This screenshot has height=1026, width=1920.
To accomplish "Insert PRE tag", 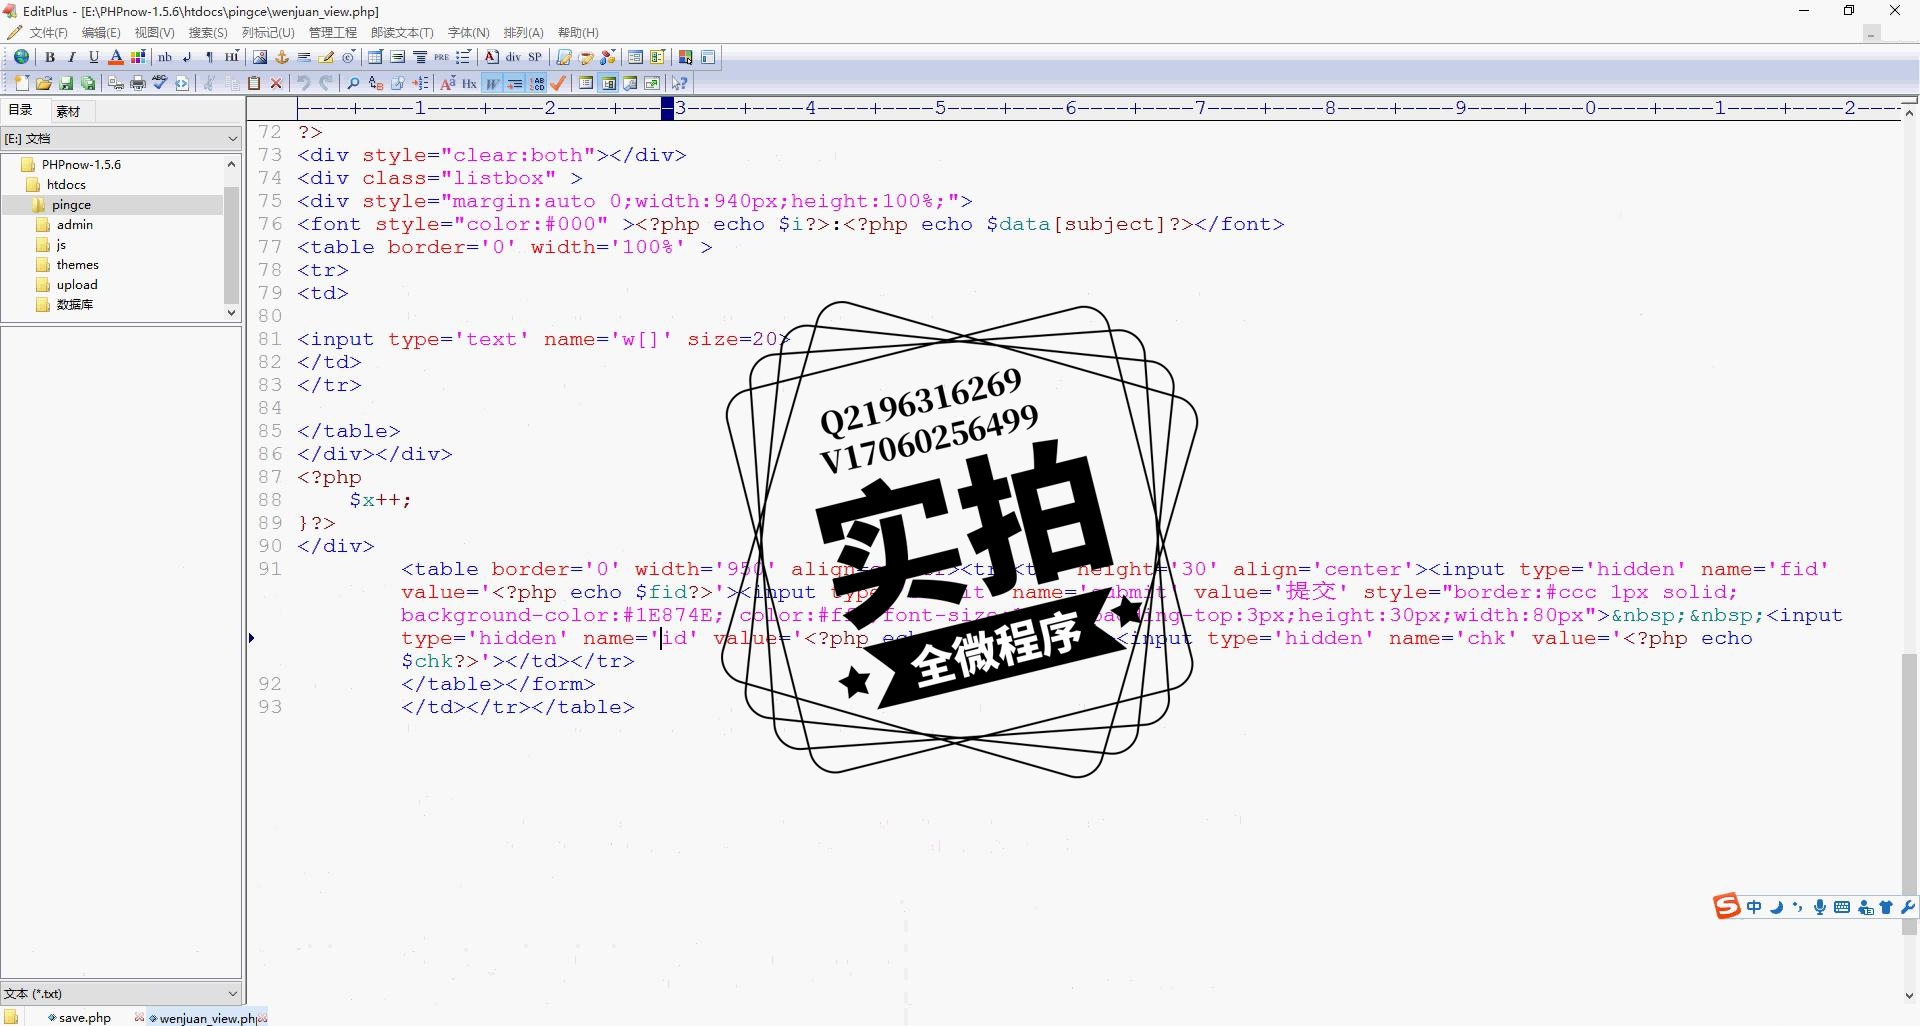I will click(441, 57).
